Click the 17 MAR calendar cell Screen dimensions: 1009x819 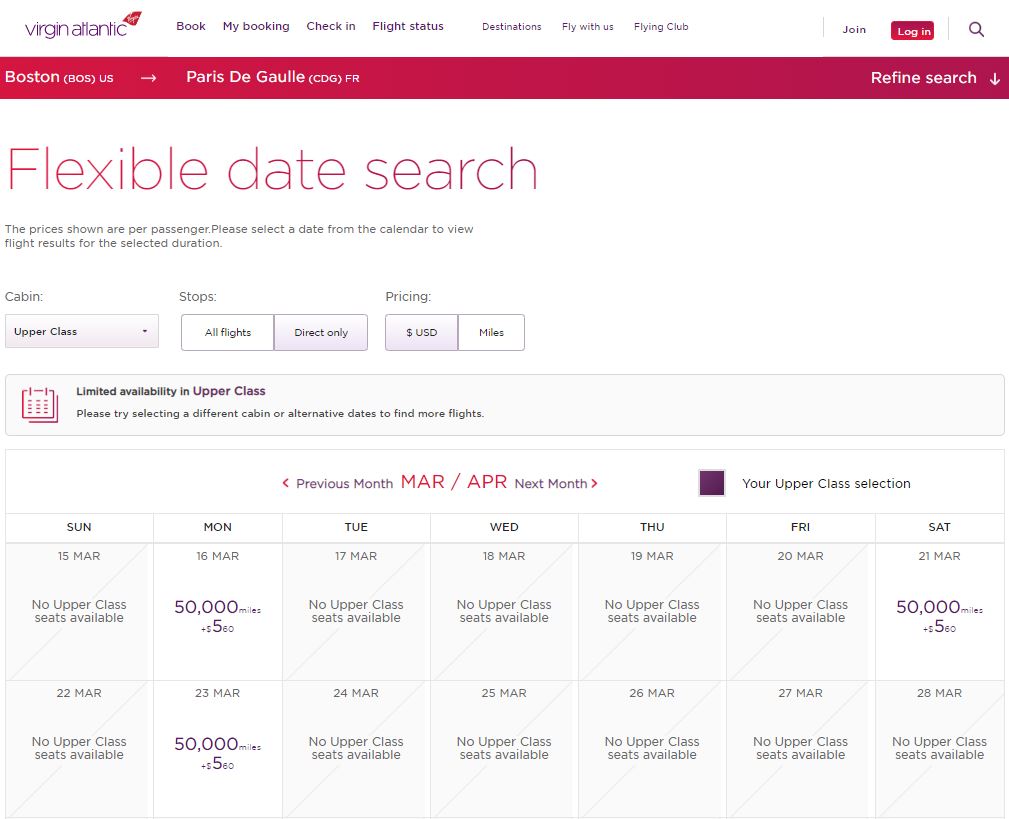tap(356, 612)
